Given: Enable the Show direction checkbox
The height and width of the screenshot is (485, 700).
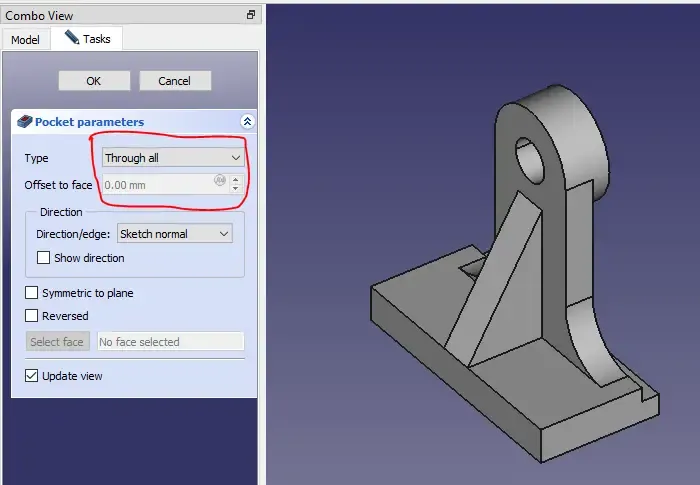Looking at the screenshot, I should click(x=43, y=258).
